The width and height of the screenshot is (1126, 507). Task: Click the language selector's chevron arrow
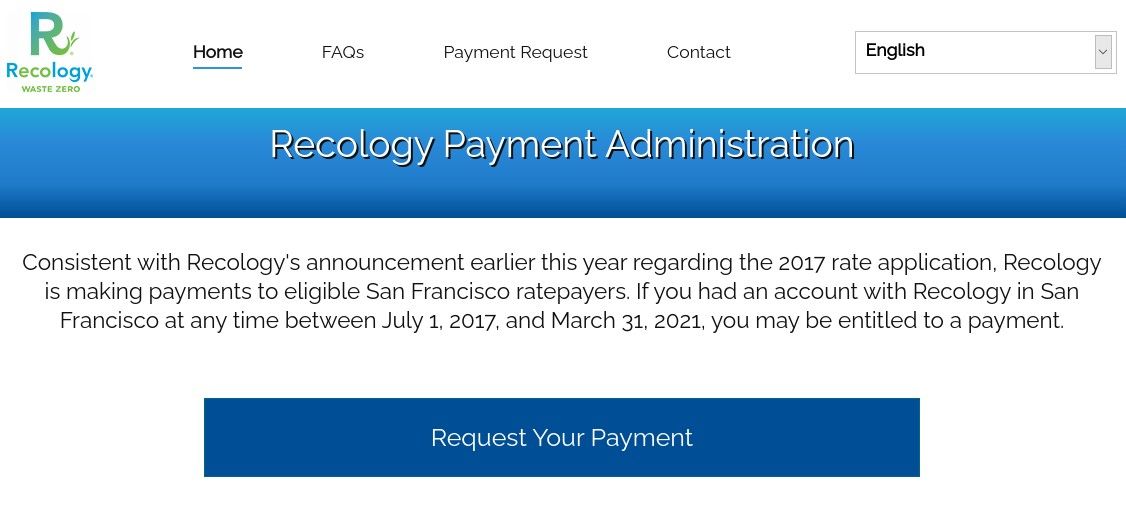(x=1103, y=52)
